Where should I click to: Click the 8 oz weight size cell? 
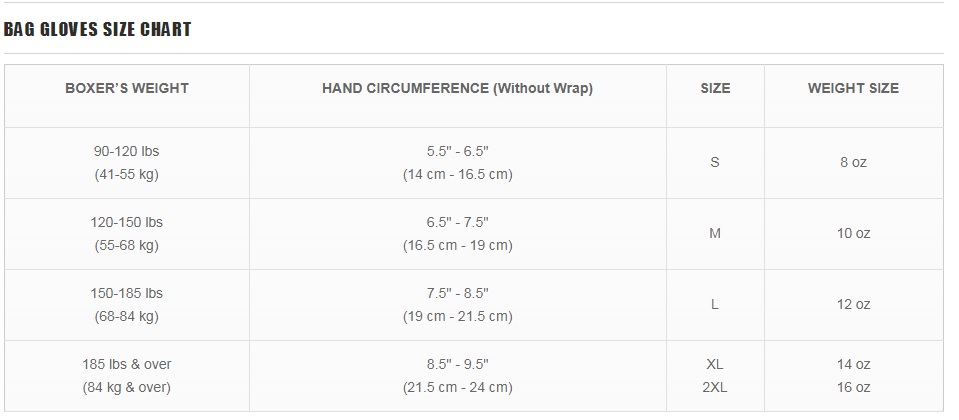point(853,163)
